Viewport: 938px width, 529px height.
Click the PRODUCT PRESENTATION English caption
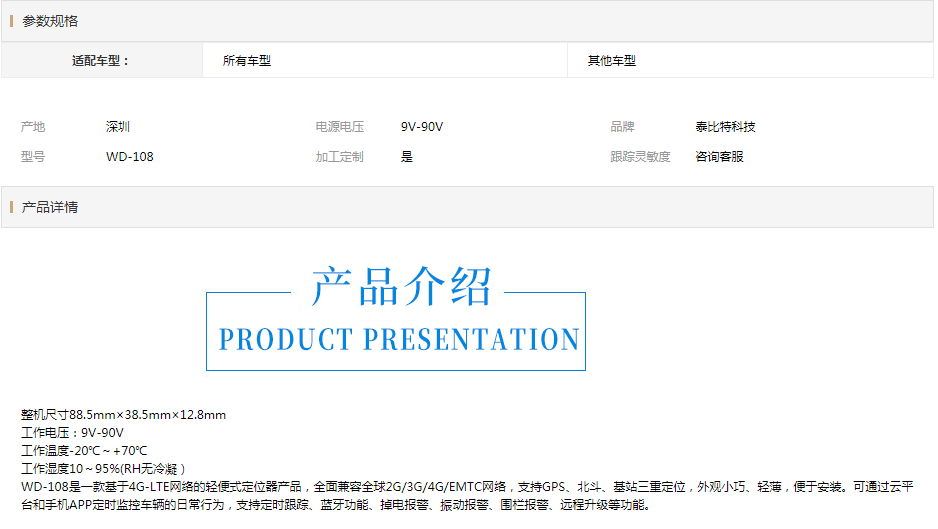coord(399,339)
